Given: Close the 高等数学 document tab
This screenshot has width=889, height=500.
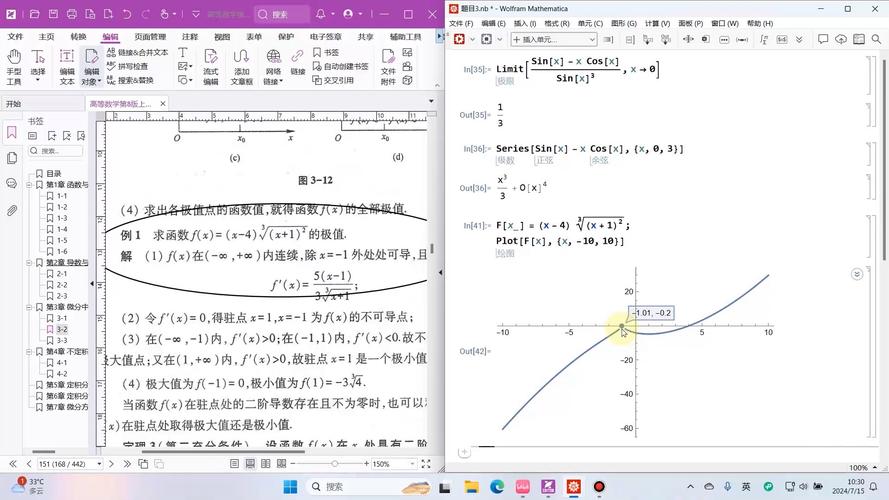Looking at the screenshot, I should click(163, 104).
